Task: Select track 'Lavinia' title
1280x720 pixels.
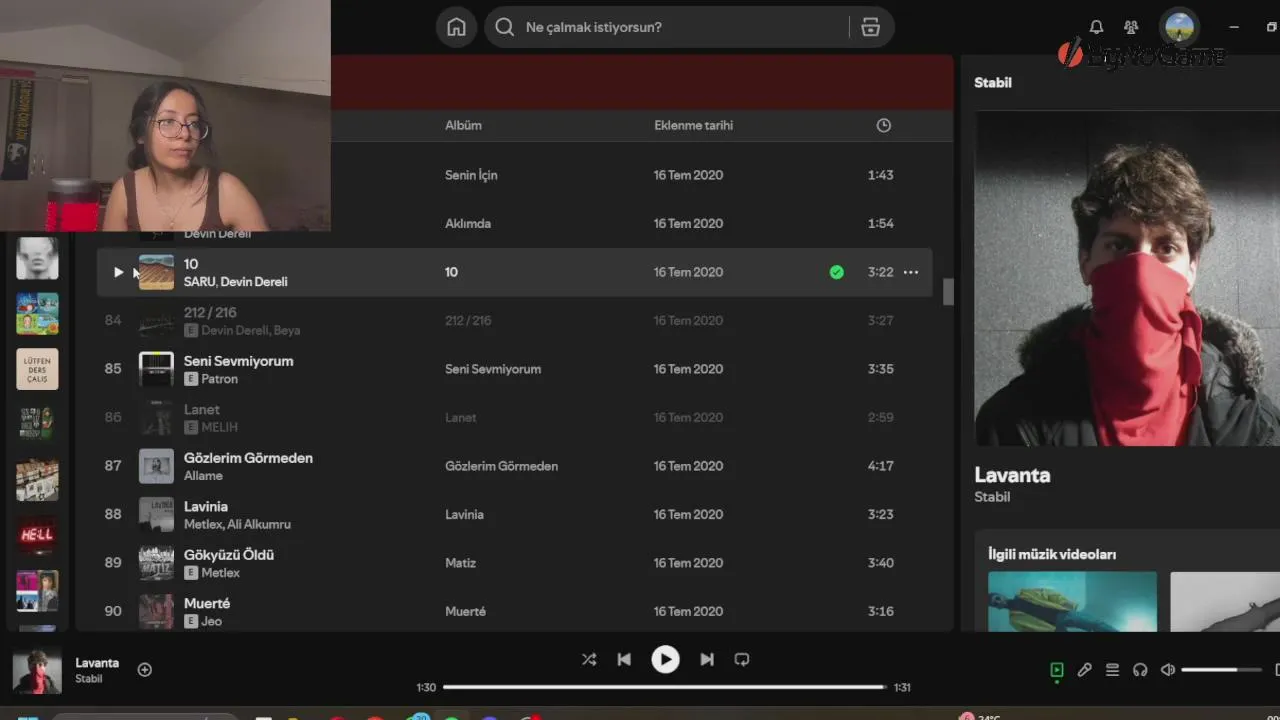Action: (206, 506)
